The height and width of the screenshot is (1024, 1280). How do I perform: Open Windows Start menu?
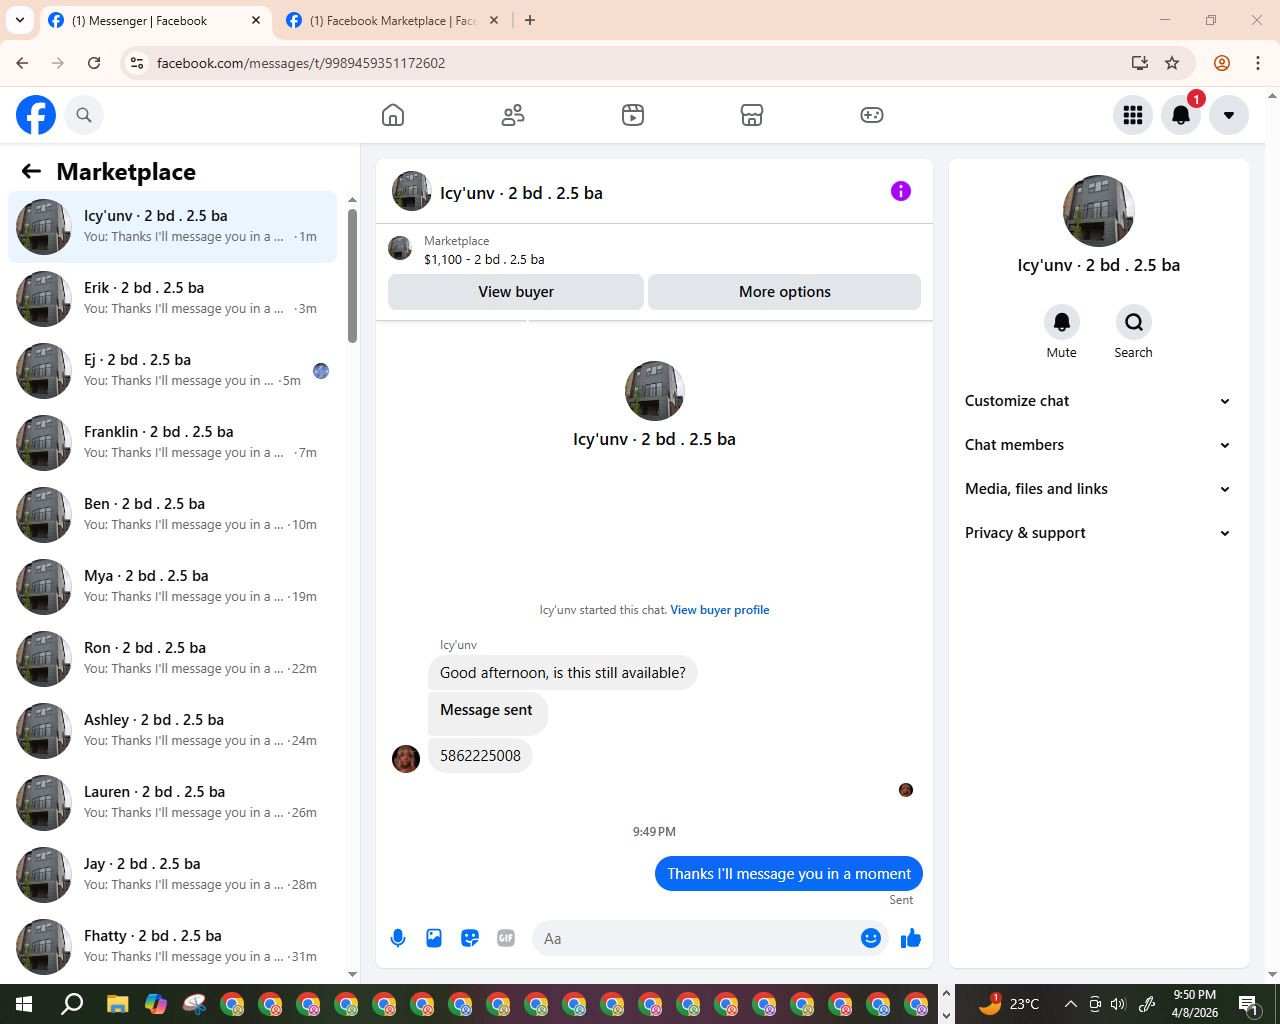24,1004
